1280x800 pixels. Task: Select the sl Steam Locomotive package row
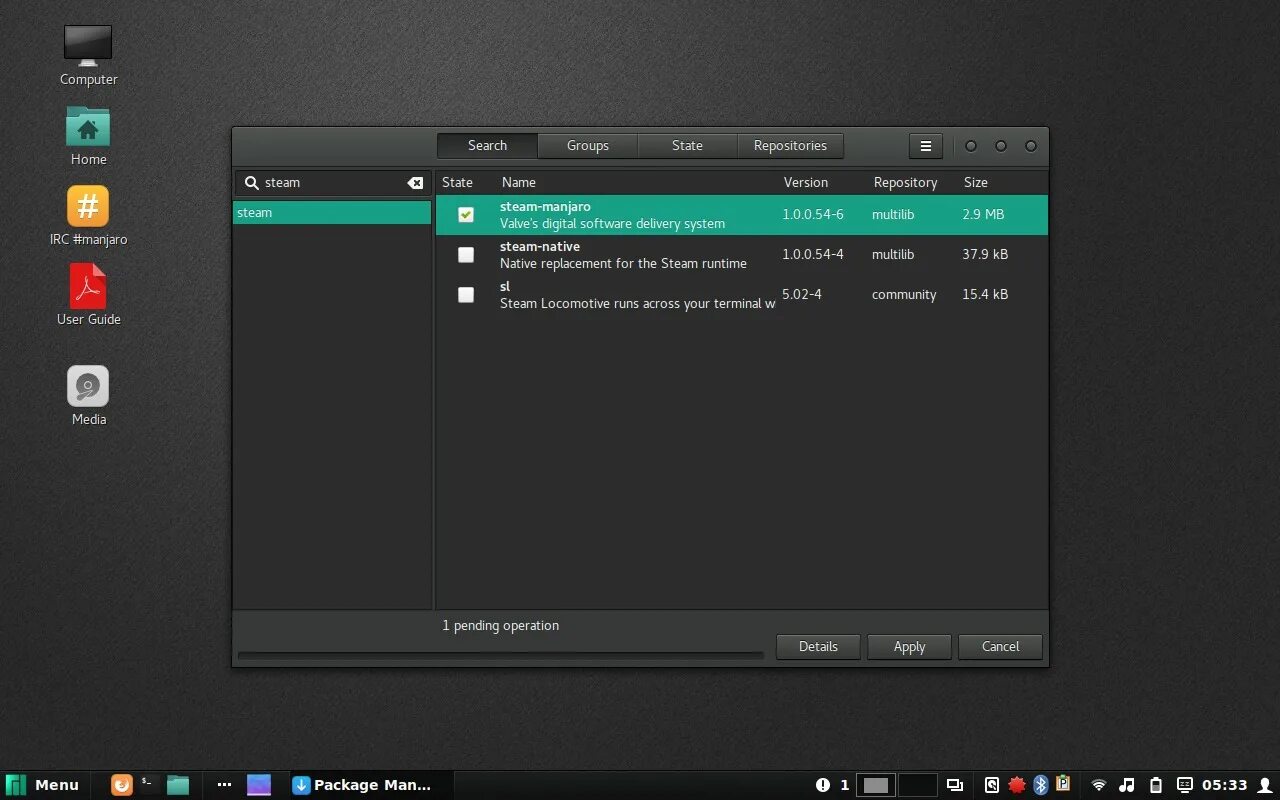pyautogui.click(x=742, y=295)
